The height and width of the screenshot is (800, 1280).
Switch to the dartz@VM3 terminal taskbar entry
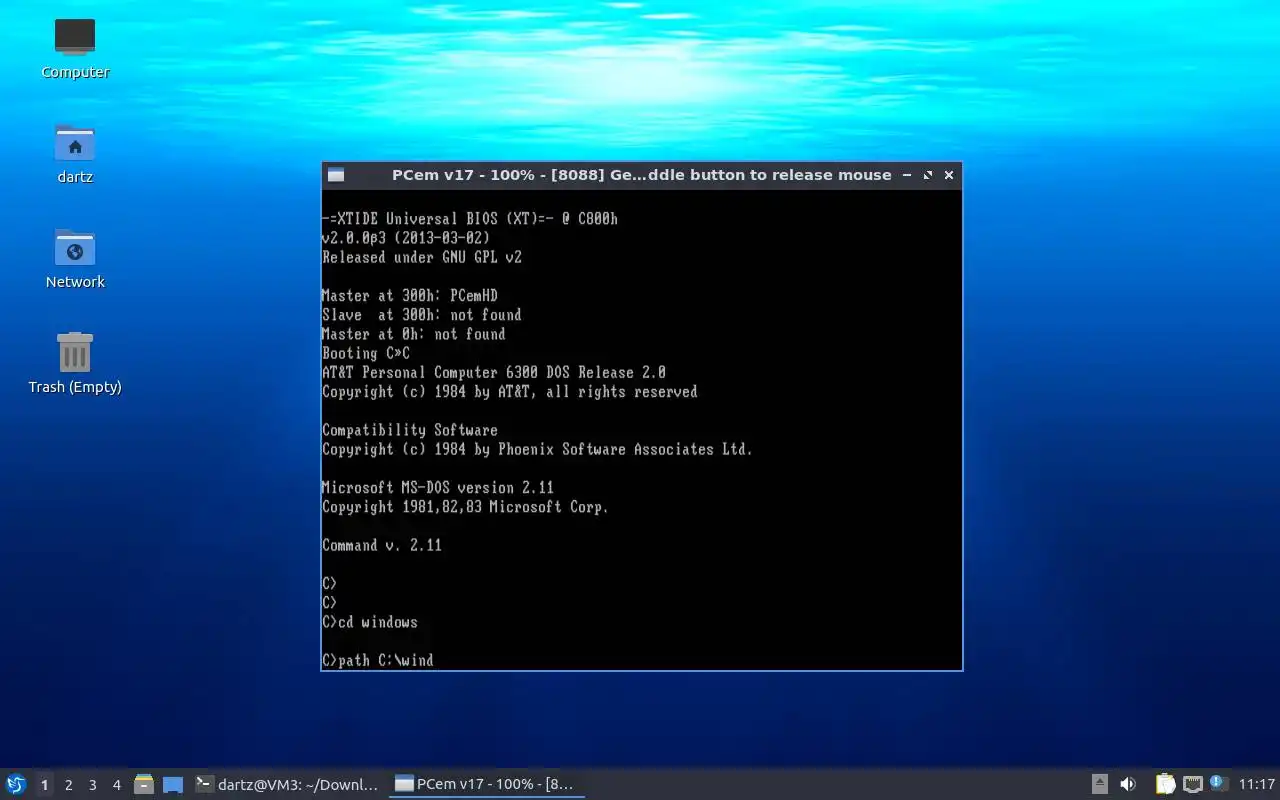[288, 784]
